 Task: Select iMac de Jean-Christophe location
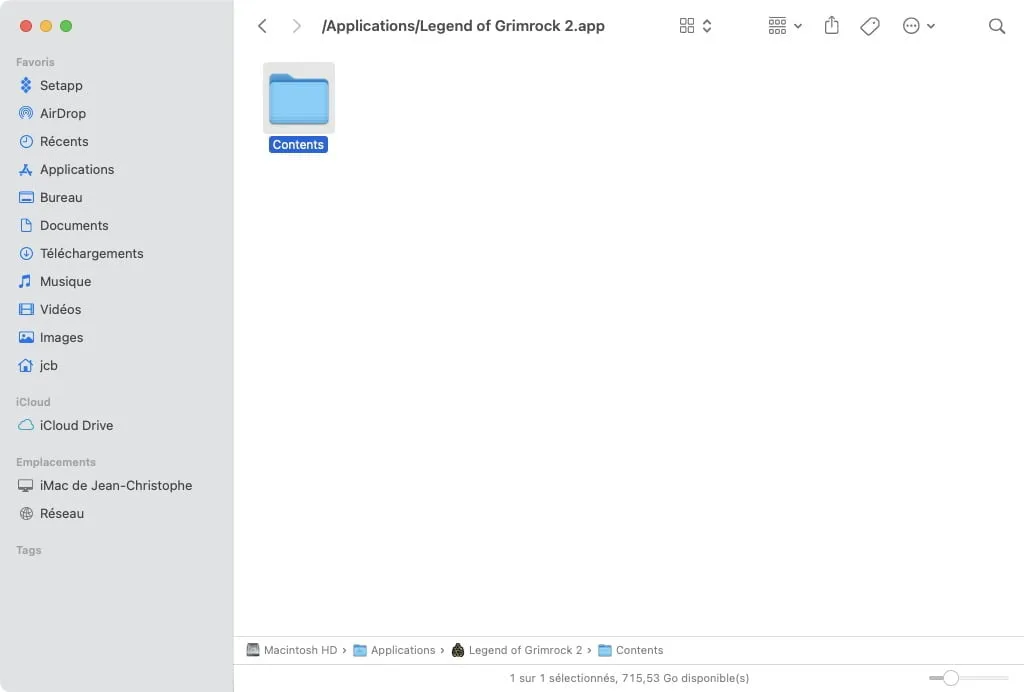pyautogui.click(x=116, y=486)
